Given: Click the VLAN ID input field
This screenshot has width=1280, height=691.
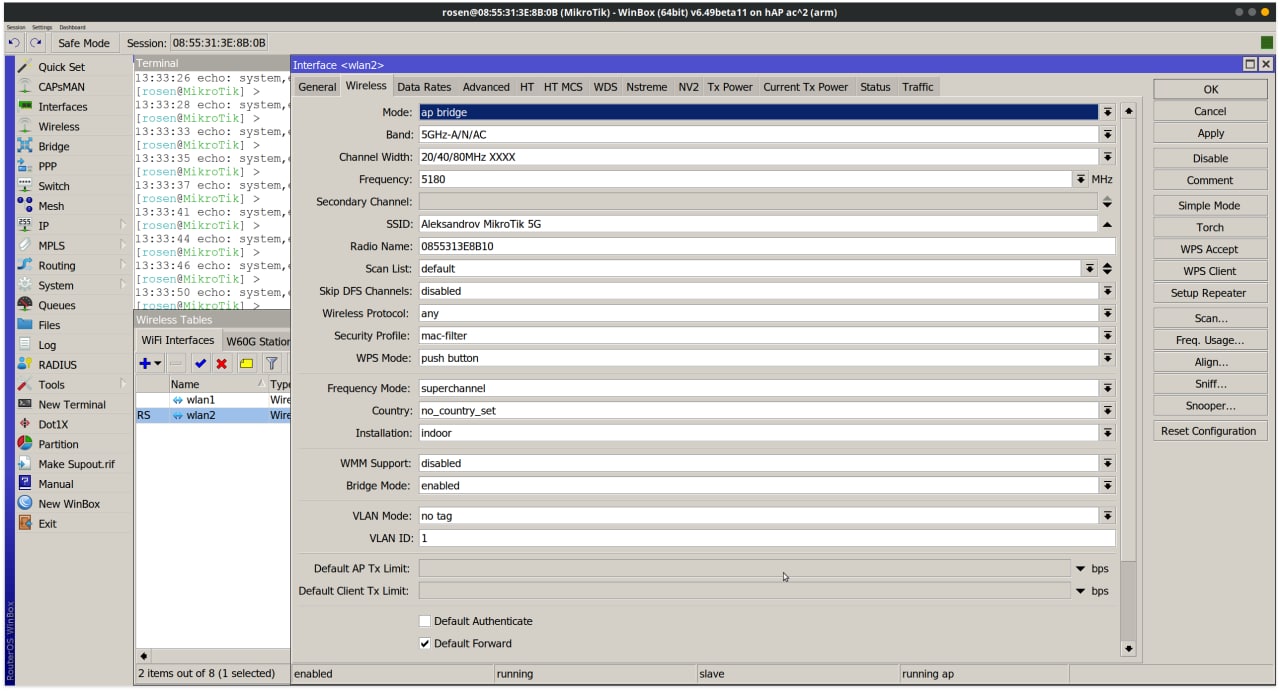Looking at the screenshot, I should 766,538.
